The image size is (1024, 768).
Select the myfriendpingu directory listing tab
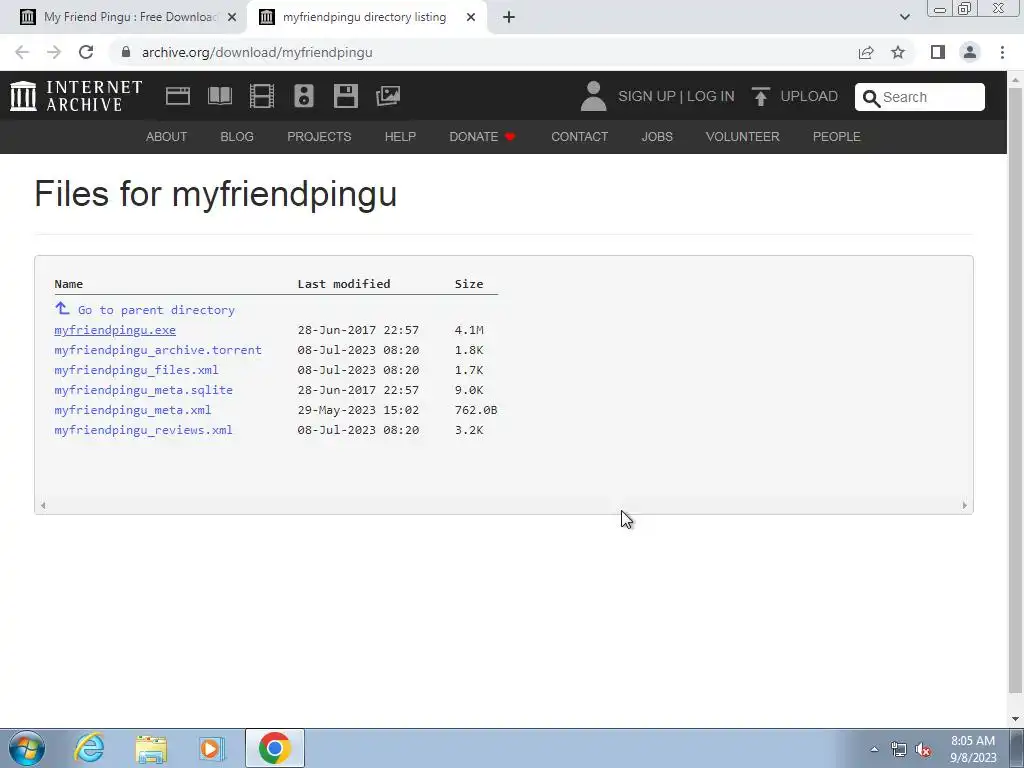pyautogui.click(x=367, y=17)
